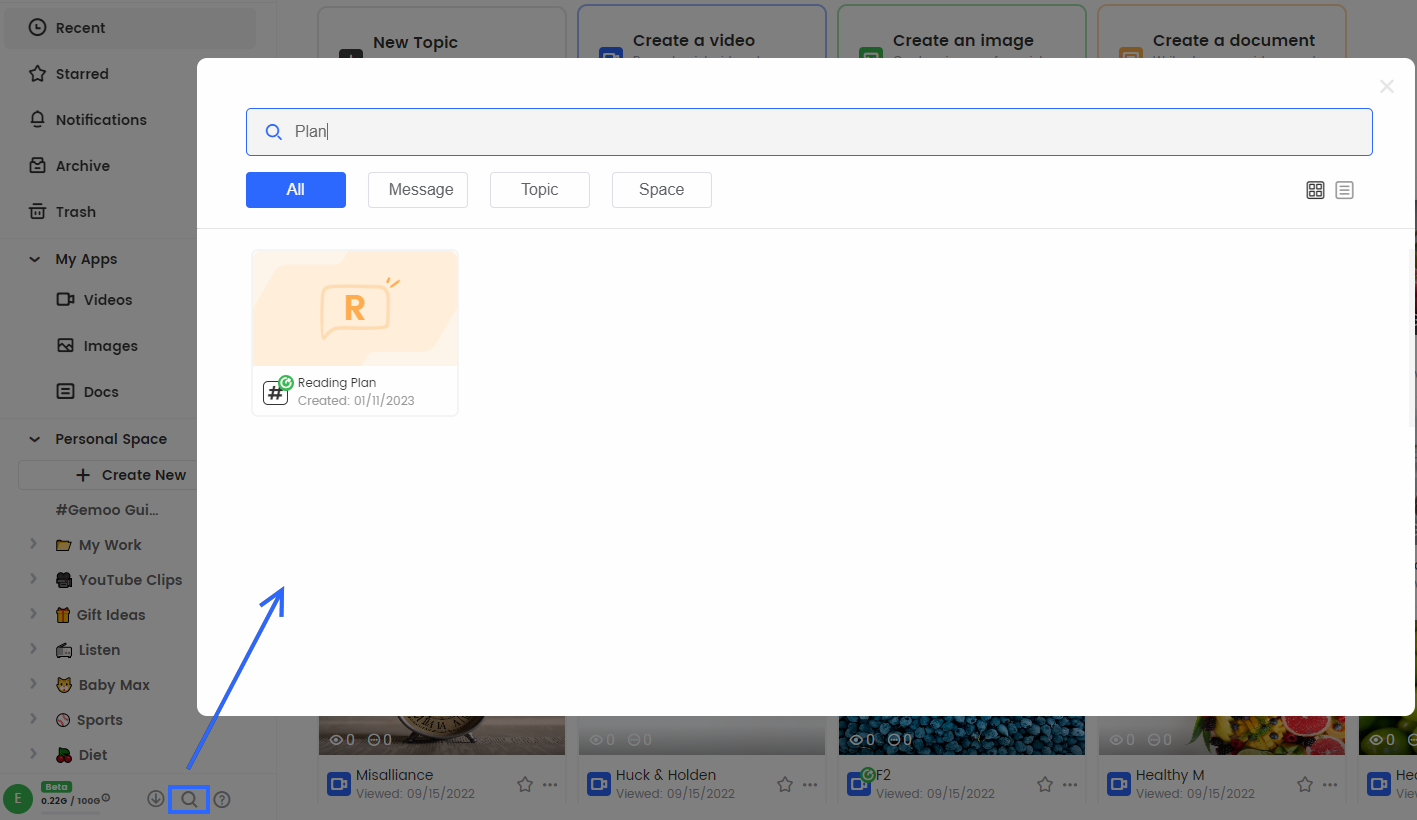Click video icon beside Misalliance

coord(339,784)
